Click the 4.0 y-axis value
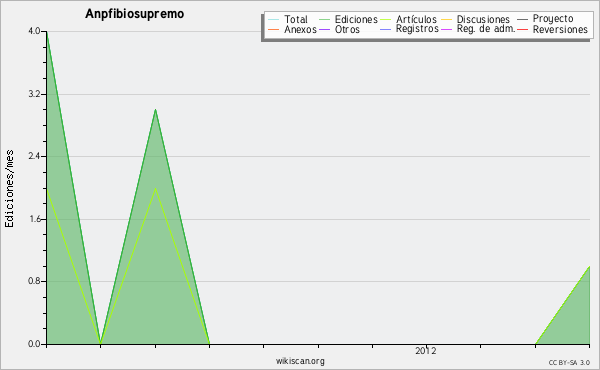Viewport: 600px width, 370px height. click(x=35, y=31)
